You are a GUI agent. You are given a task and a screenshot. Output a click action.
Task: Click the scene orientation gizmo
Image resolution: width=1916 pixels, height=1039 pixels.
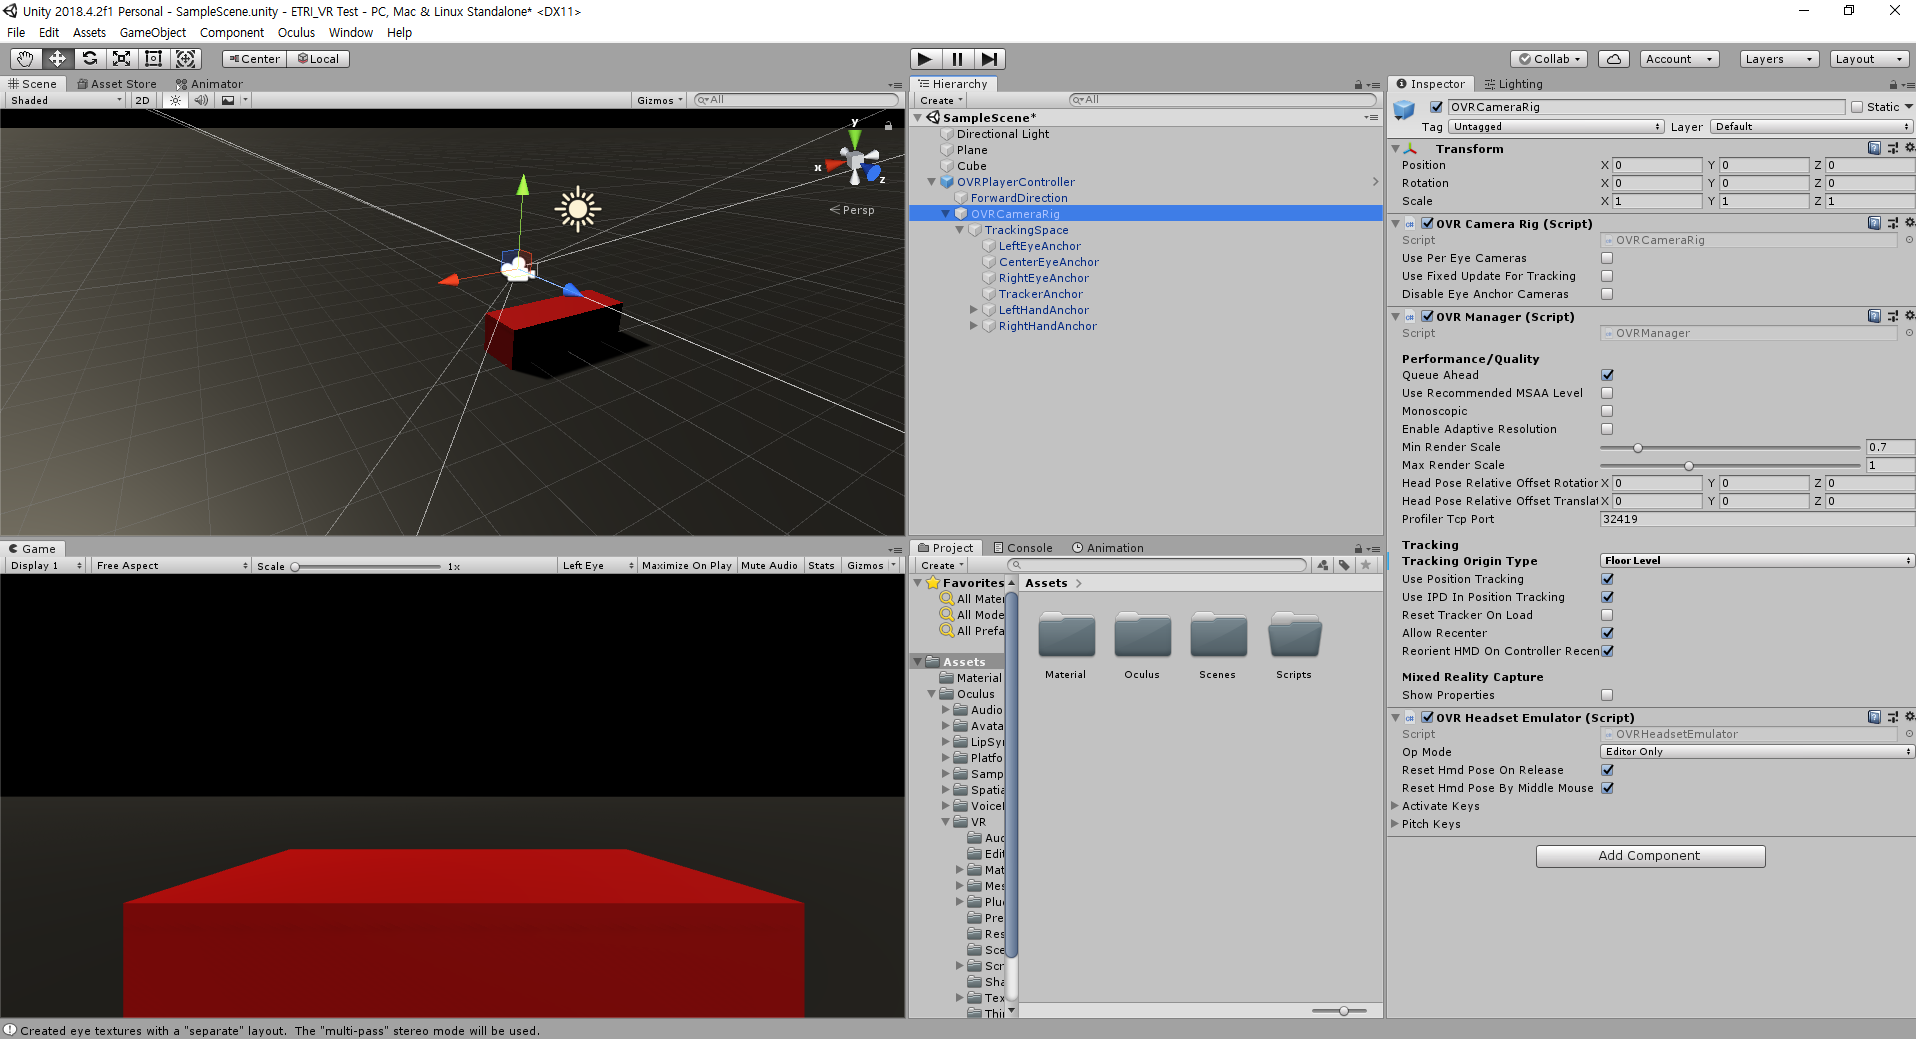point(856,160)
